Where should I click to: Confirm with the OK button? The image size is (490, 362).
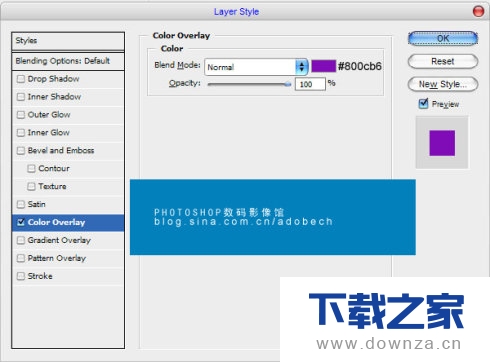click(443, 39)
